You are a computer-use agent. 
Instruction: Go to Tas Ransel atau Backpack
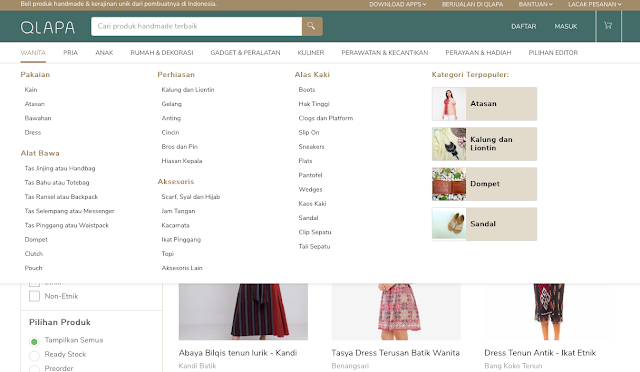[61, 197]
